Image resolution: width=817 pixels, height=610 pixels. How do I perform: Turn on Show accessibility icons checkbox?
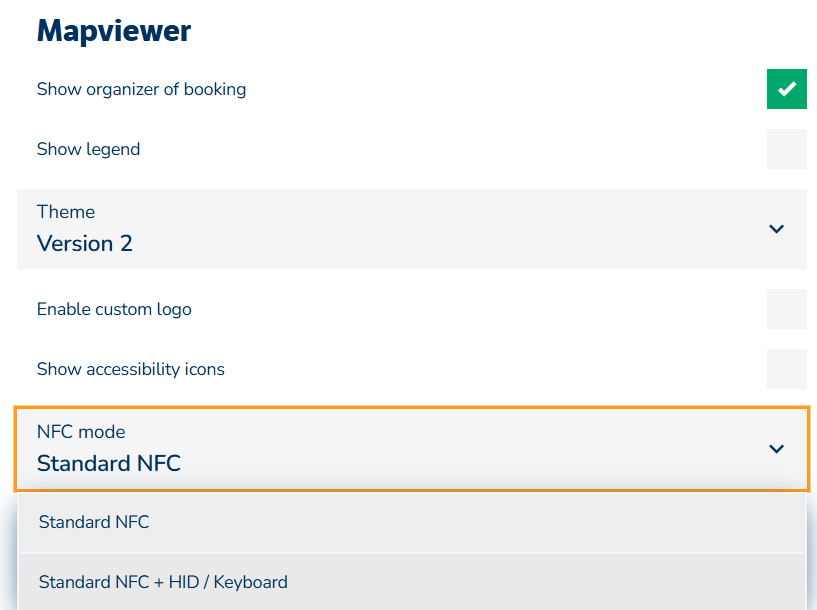786,369
